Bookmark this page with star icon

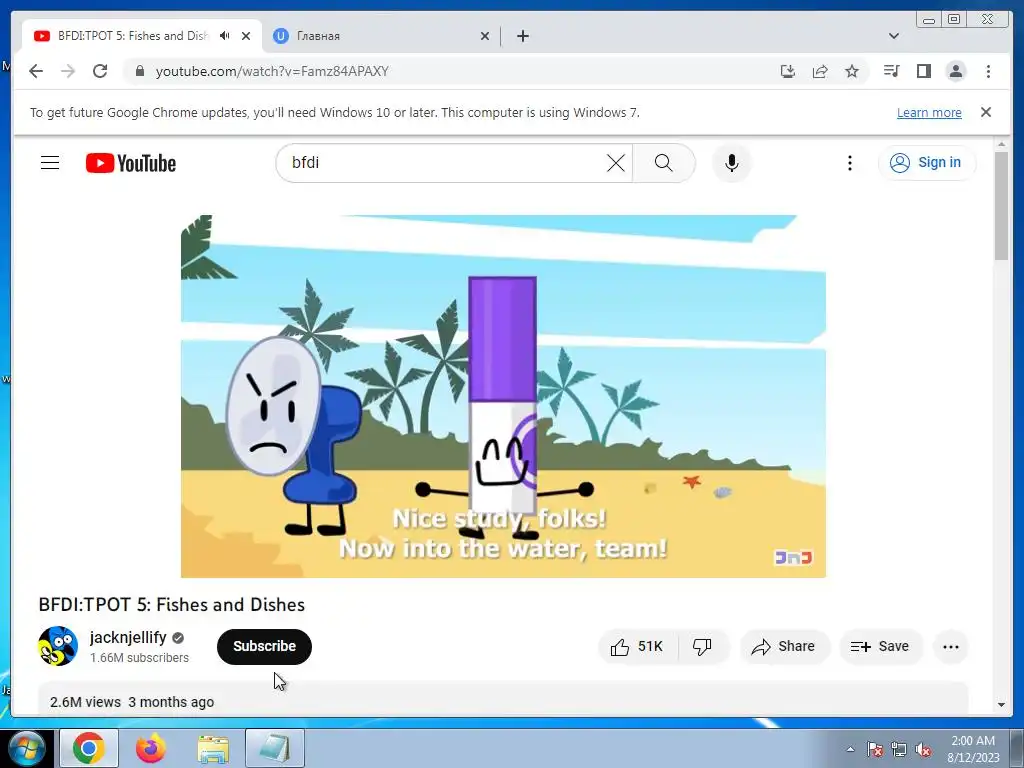click(x=852, y=71)
